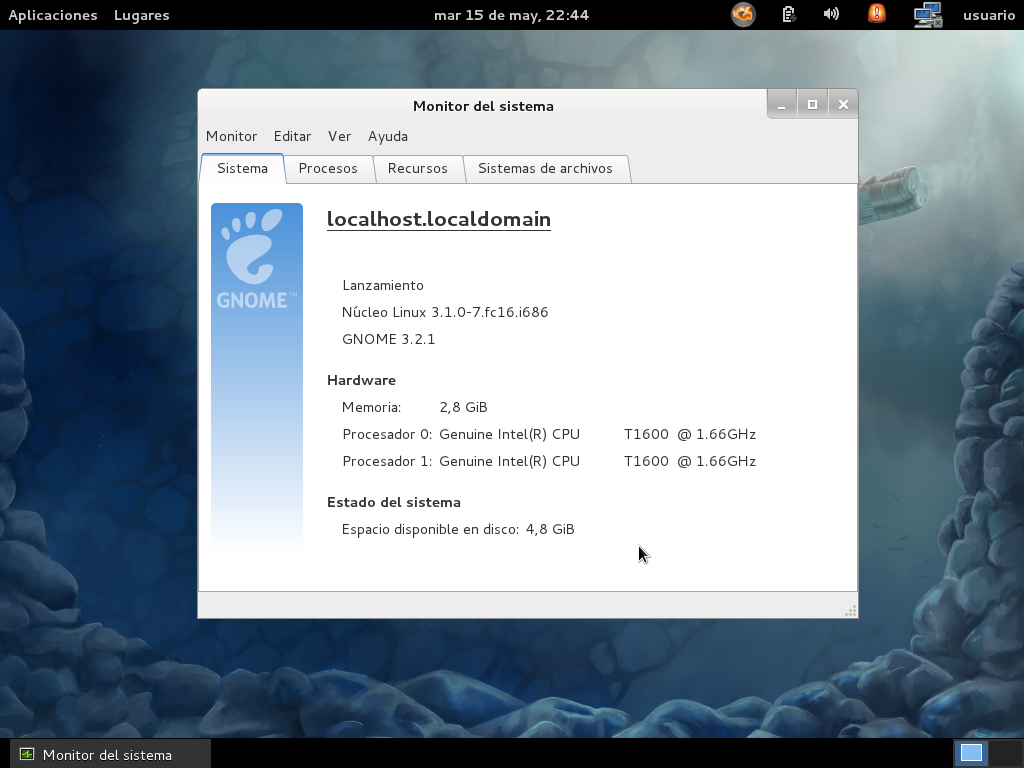Click the disk space 4,8 GiB value

coord(550,530)
